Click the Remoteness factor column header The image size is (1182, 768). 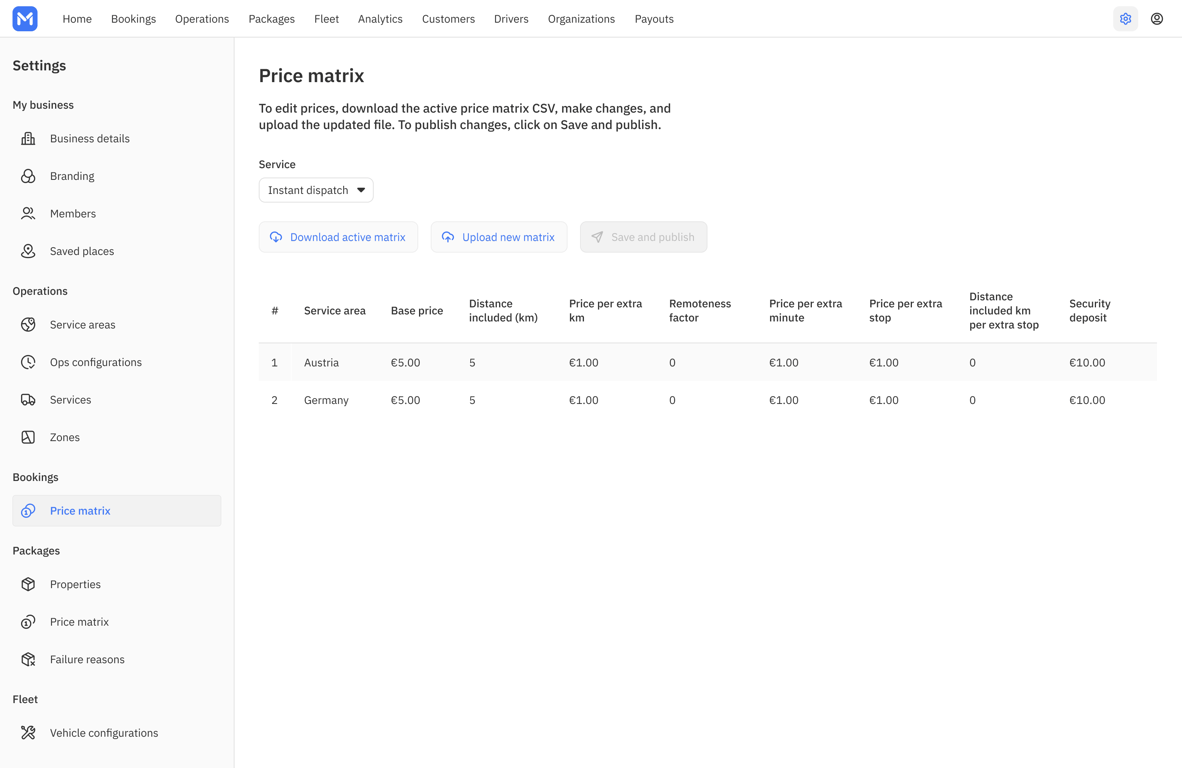pos(700,311)
